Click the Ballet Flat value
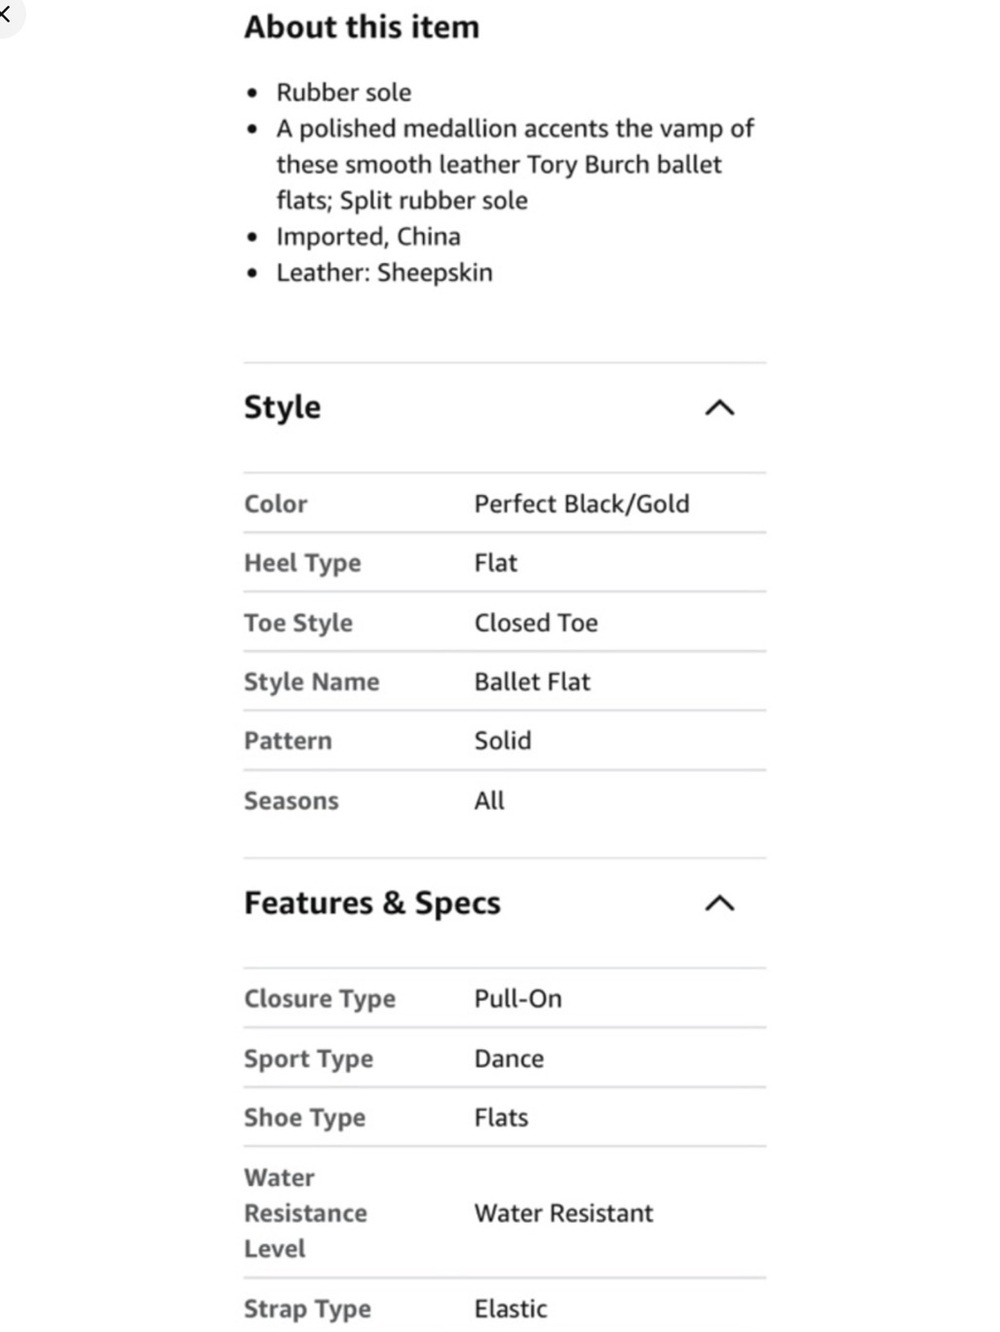 532,682
